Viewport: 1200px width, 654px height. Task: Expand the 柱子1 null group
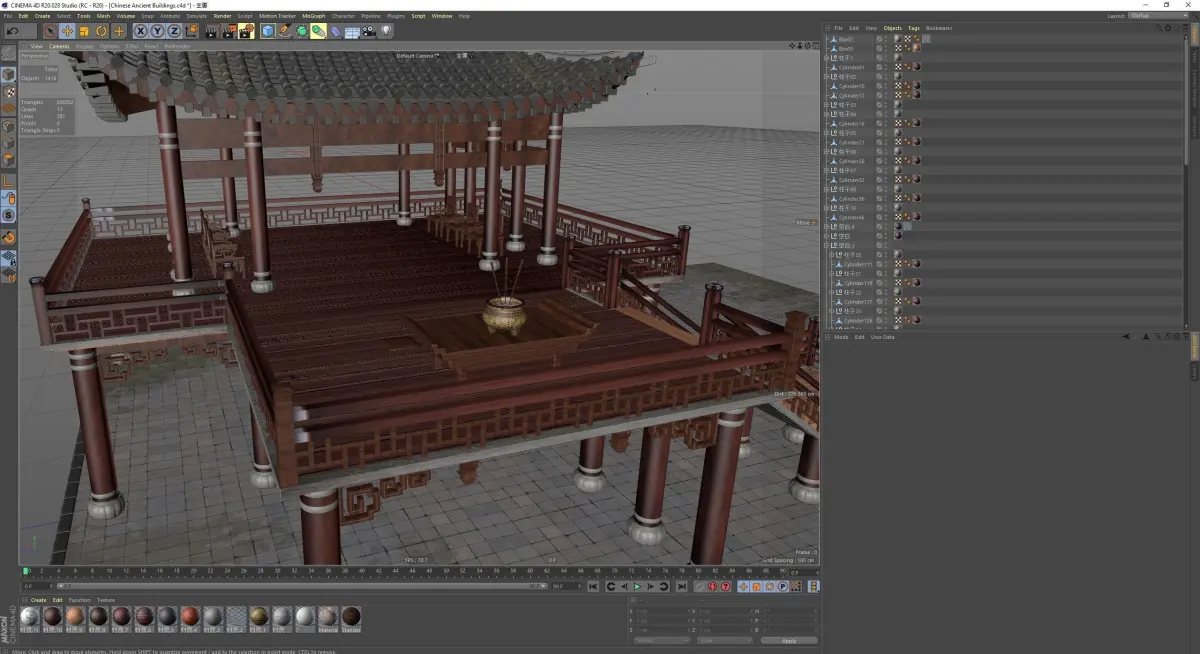[826, 58]
